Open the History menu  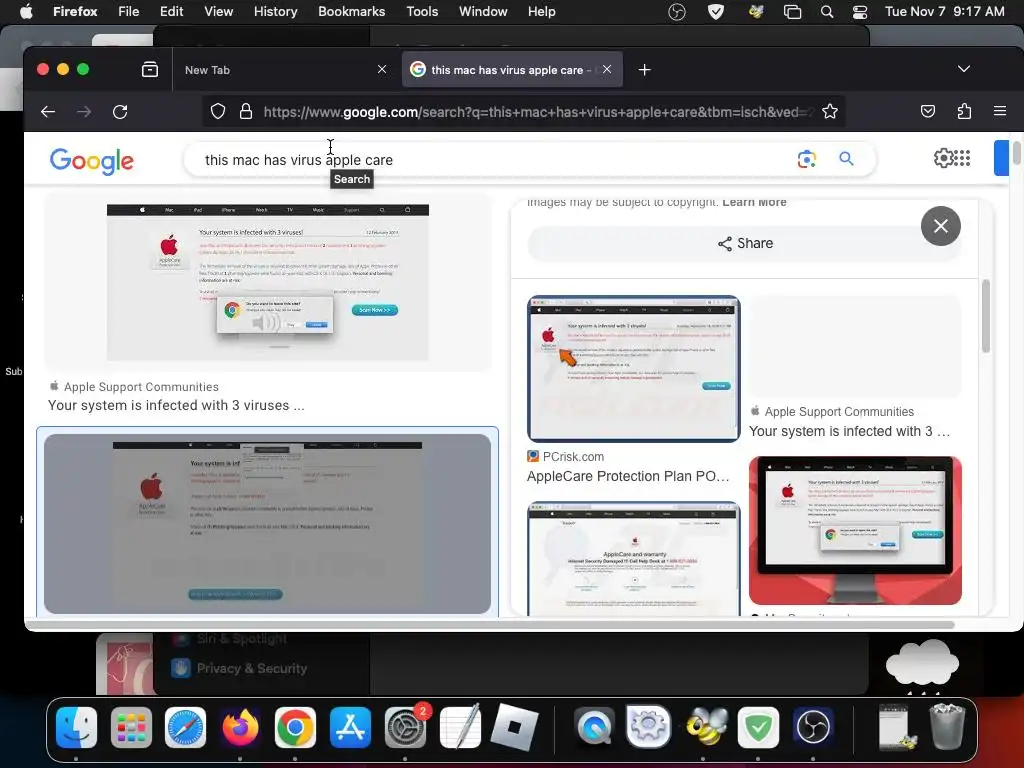[x=275, y=11]
